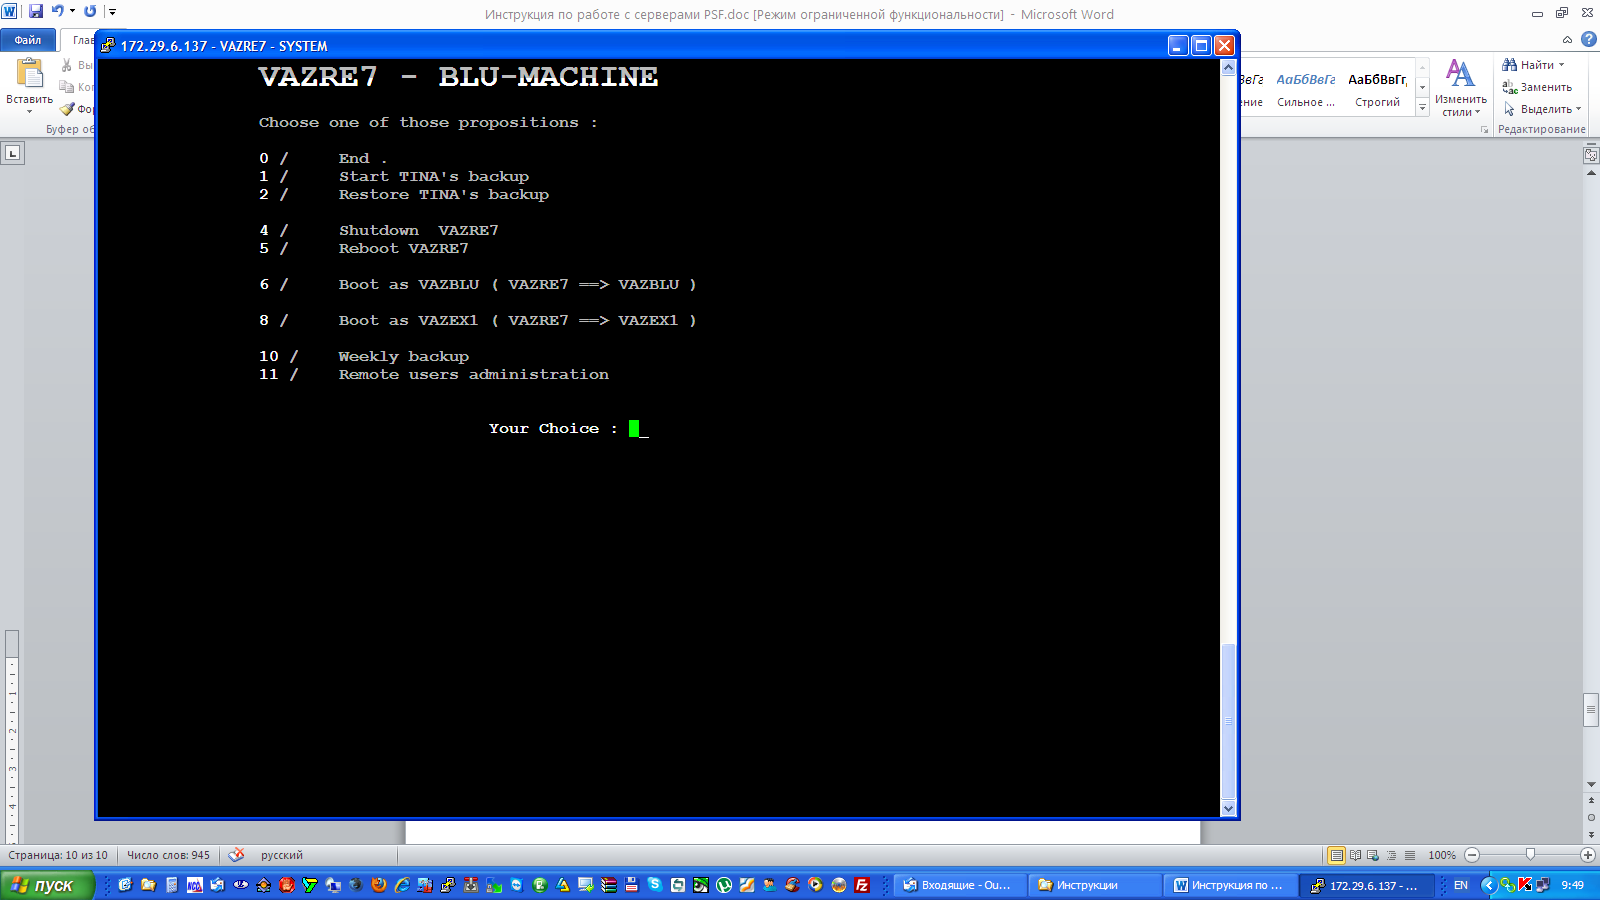Toggle the ruler view button above Word scrollbar
Viewport: 1600px width, 900px height.
(x=1591, y=155)
